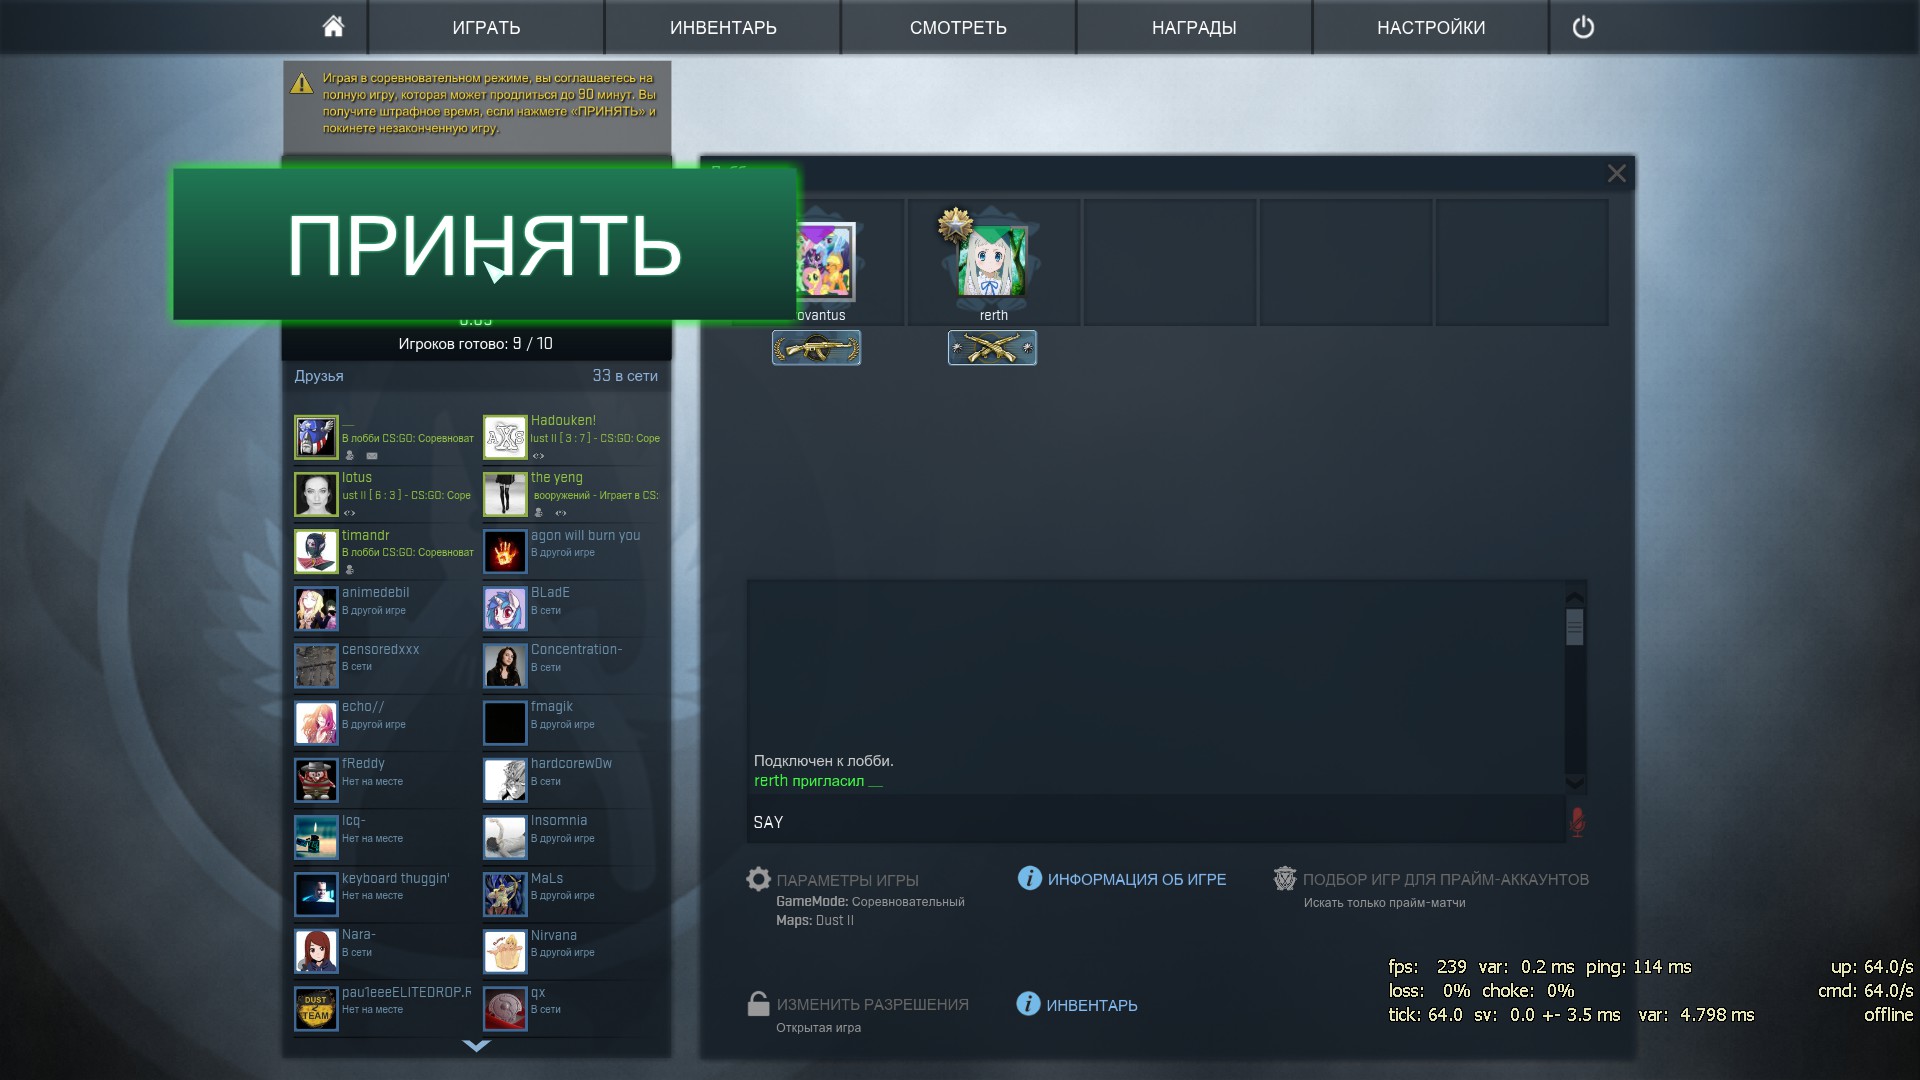Click the Prime matchmaking badge icon

(x=1284, y=878)
